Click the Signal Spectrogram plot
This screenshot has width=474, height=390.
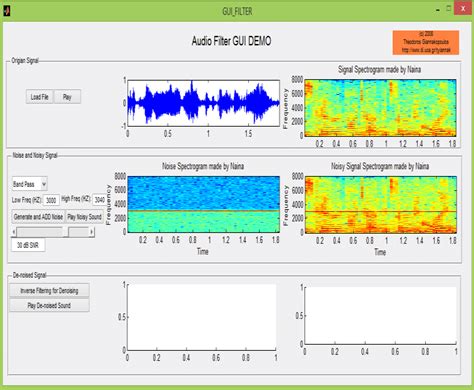click(380, 108)
